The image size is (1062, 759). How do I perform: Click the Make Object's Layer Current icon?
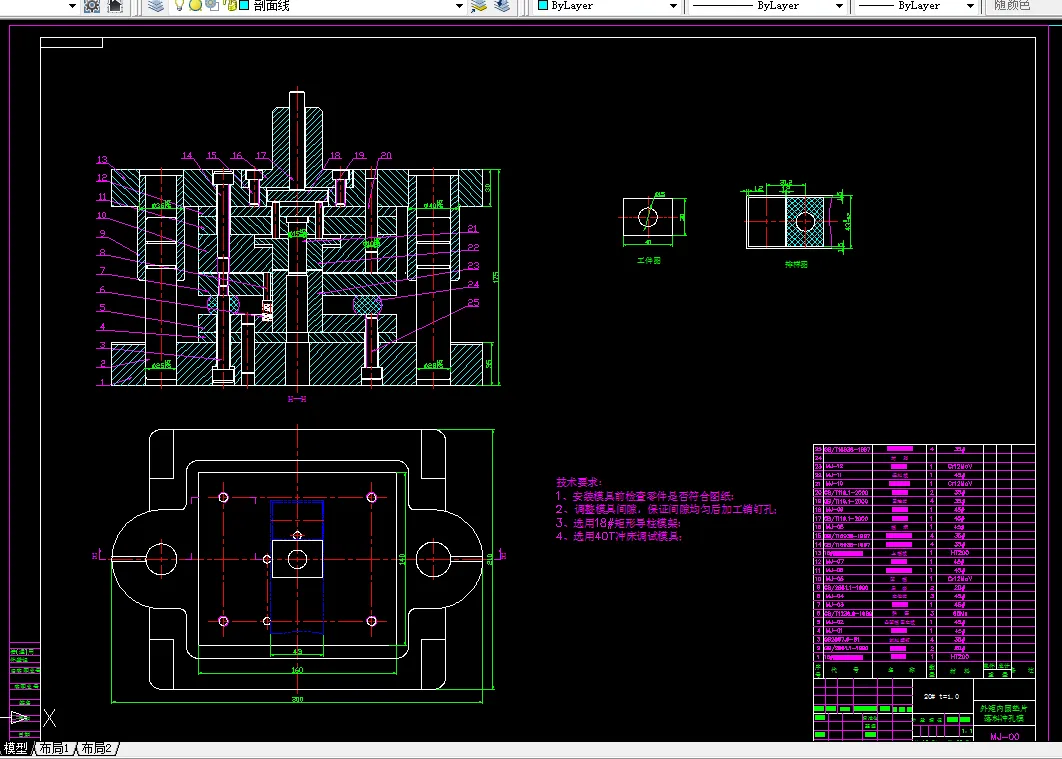tap(479, 6)
